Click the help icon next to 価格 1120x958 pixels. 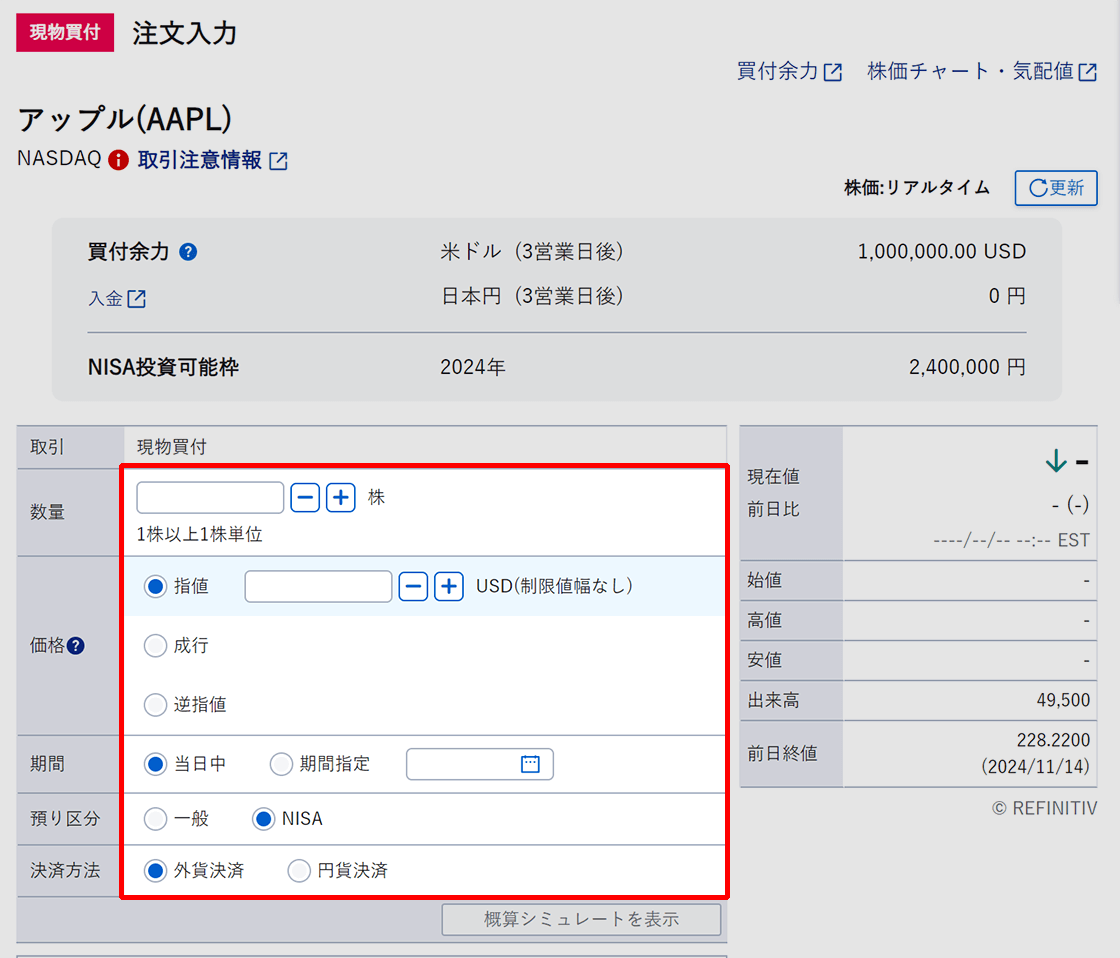[x=76, y=646]
